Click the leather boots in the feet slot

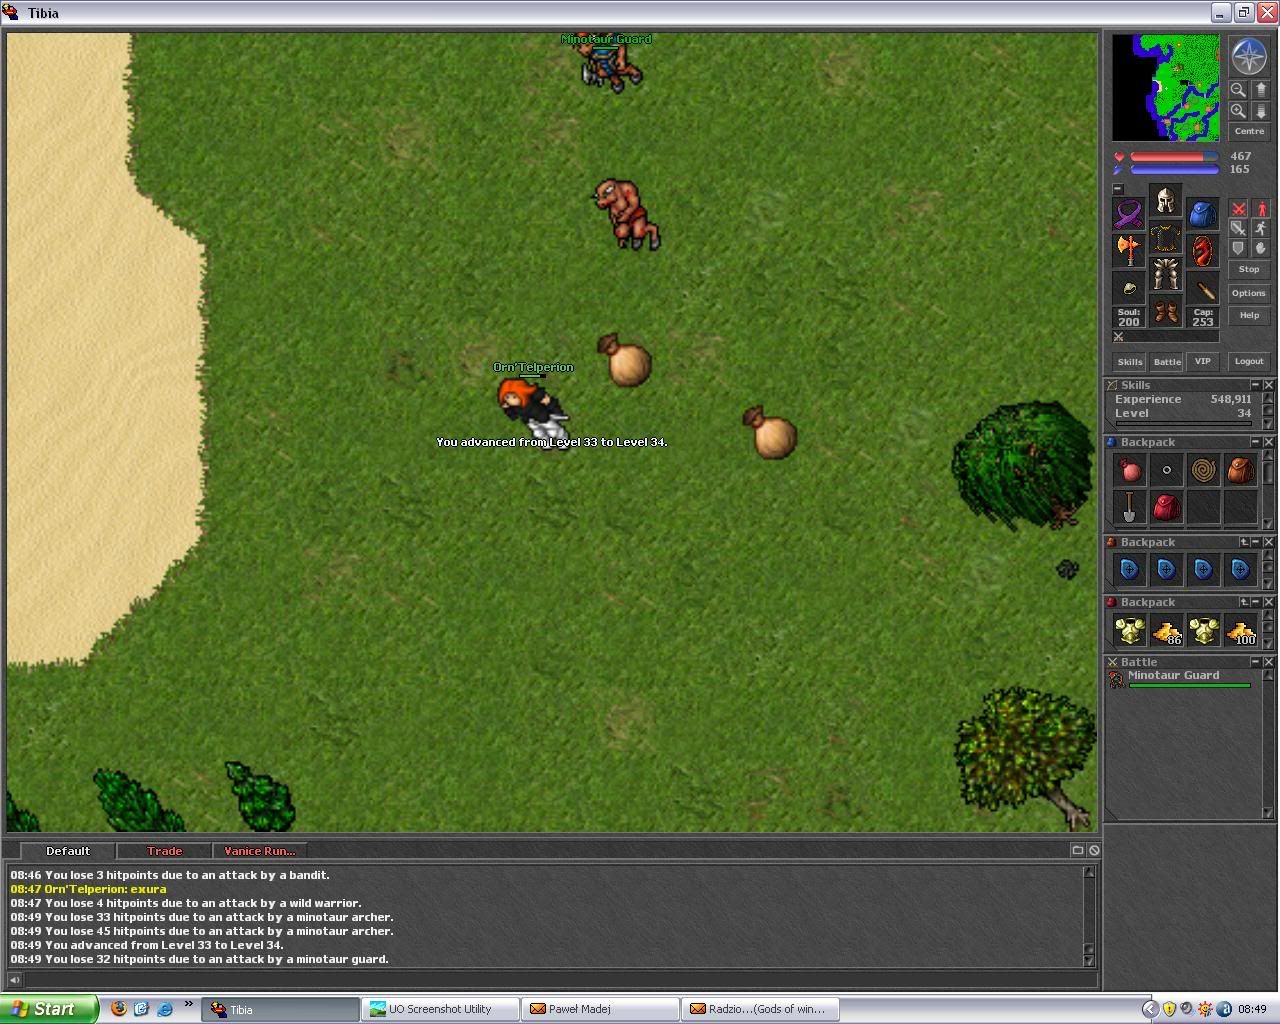coord(1165,312)
